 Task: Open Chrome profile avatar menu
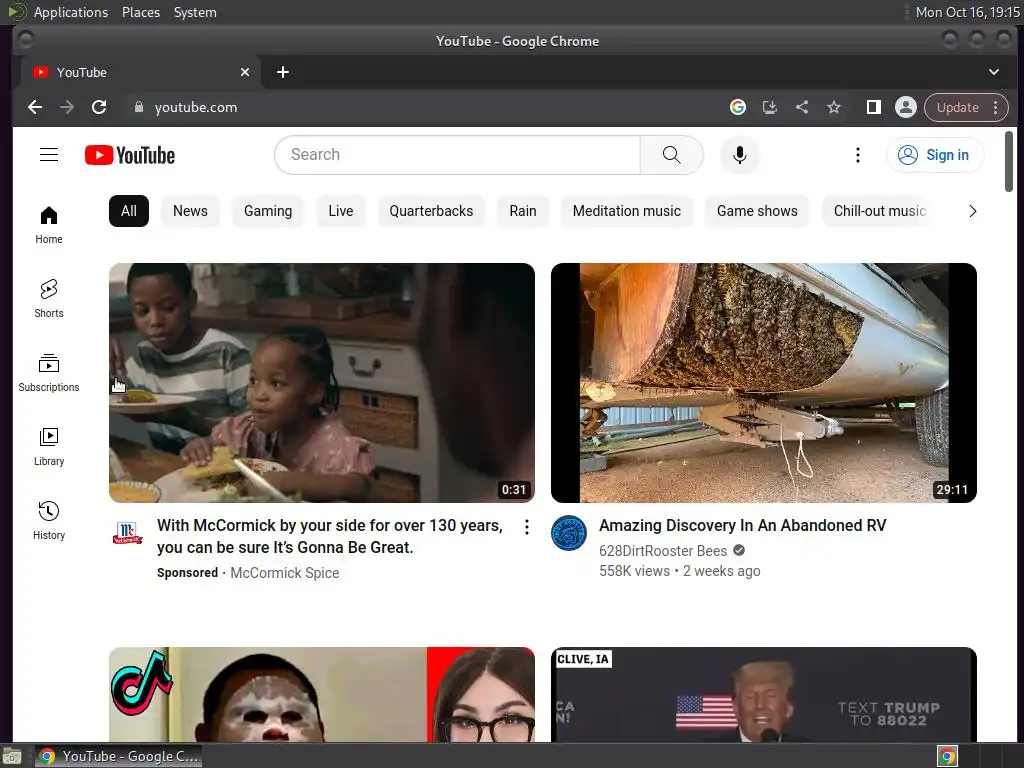pos(906,107)
